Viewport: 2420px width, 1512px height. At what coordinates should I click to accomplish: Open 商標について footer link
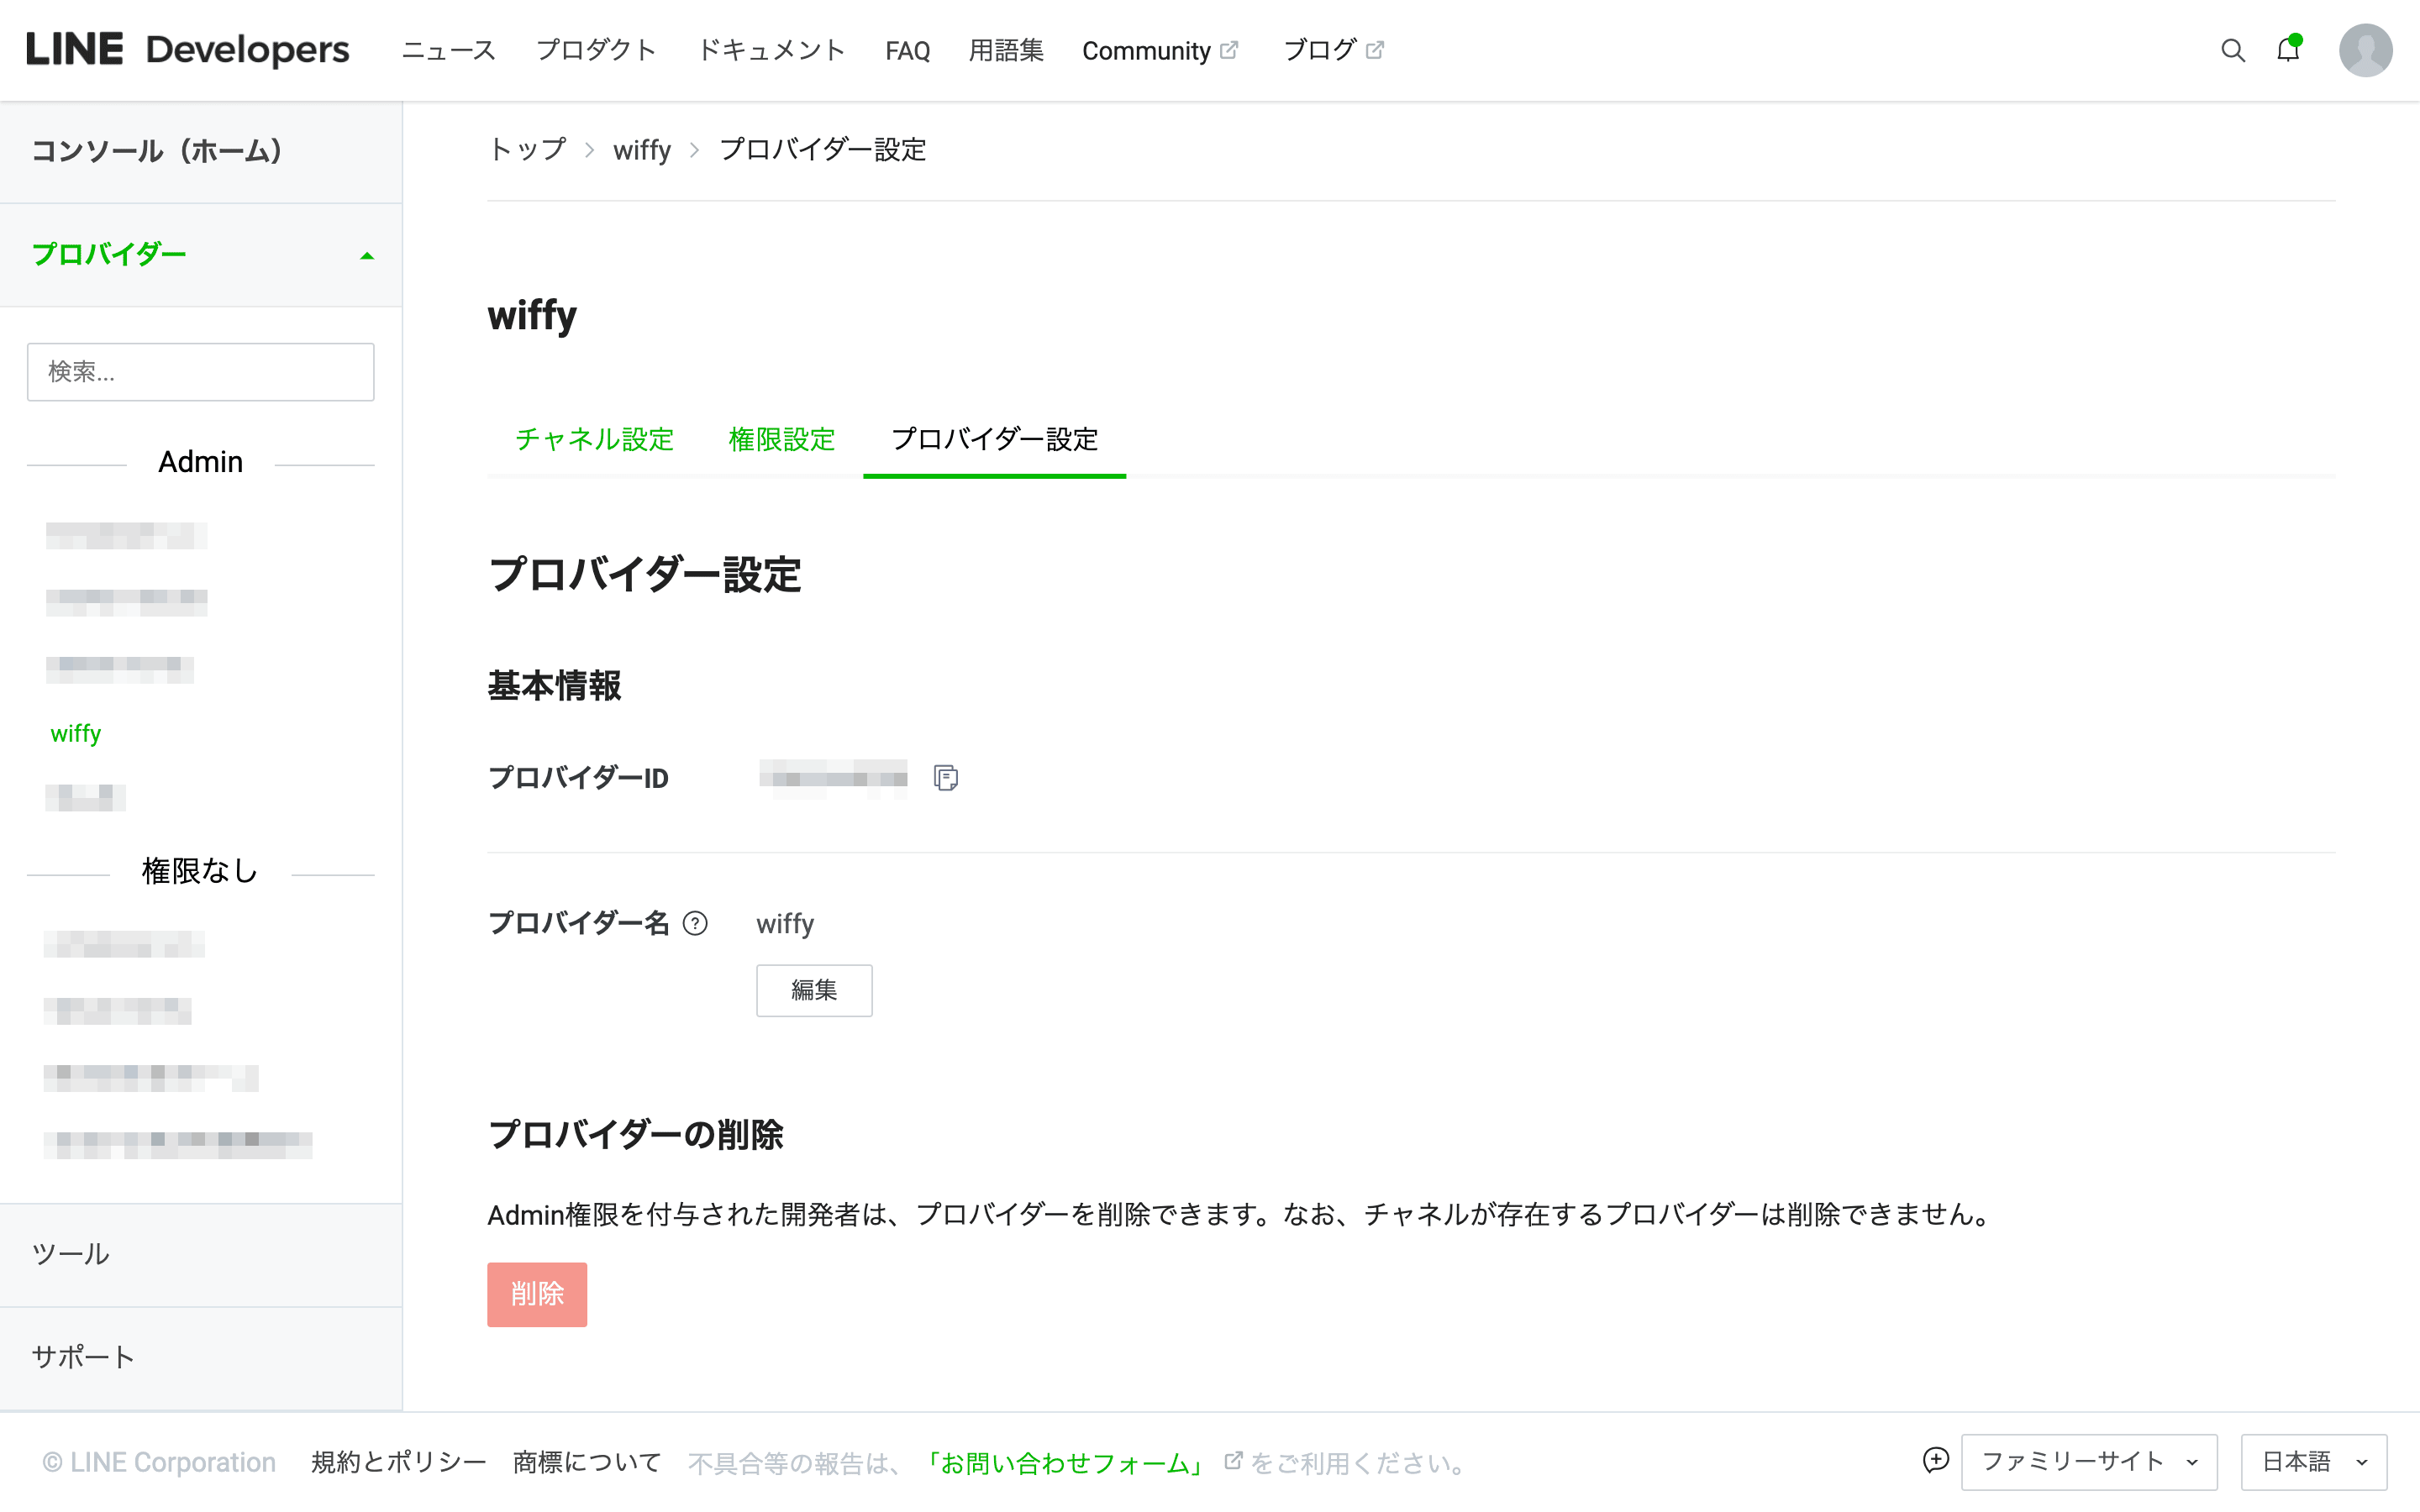point(587,1462)
